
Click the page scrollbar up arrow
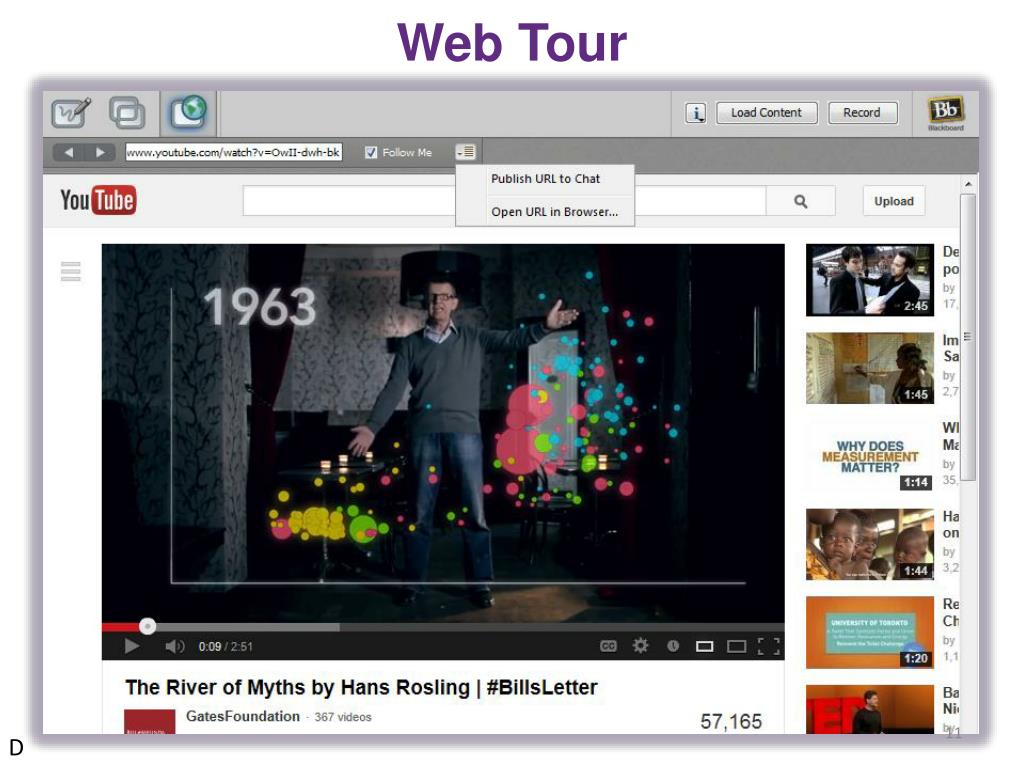[x=968, y=185]
